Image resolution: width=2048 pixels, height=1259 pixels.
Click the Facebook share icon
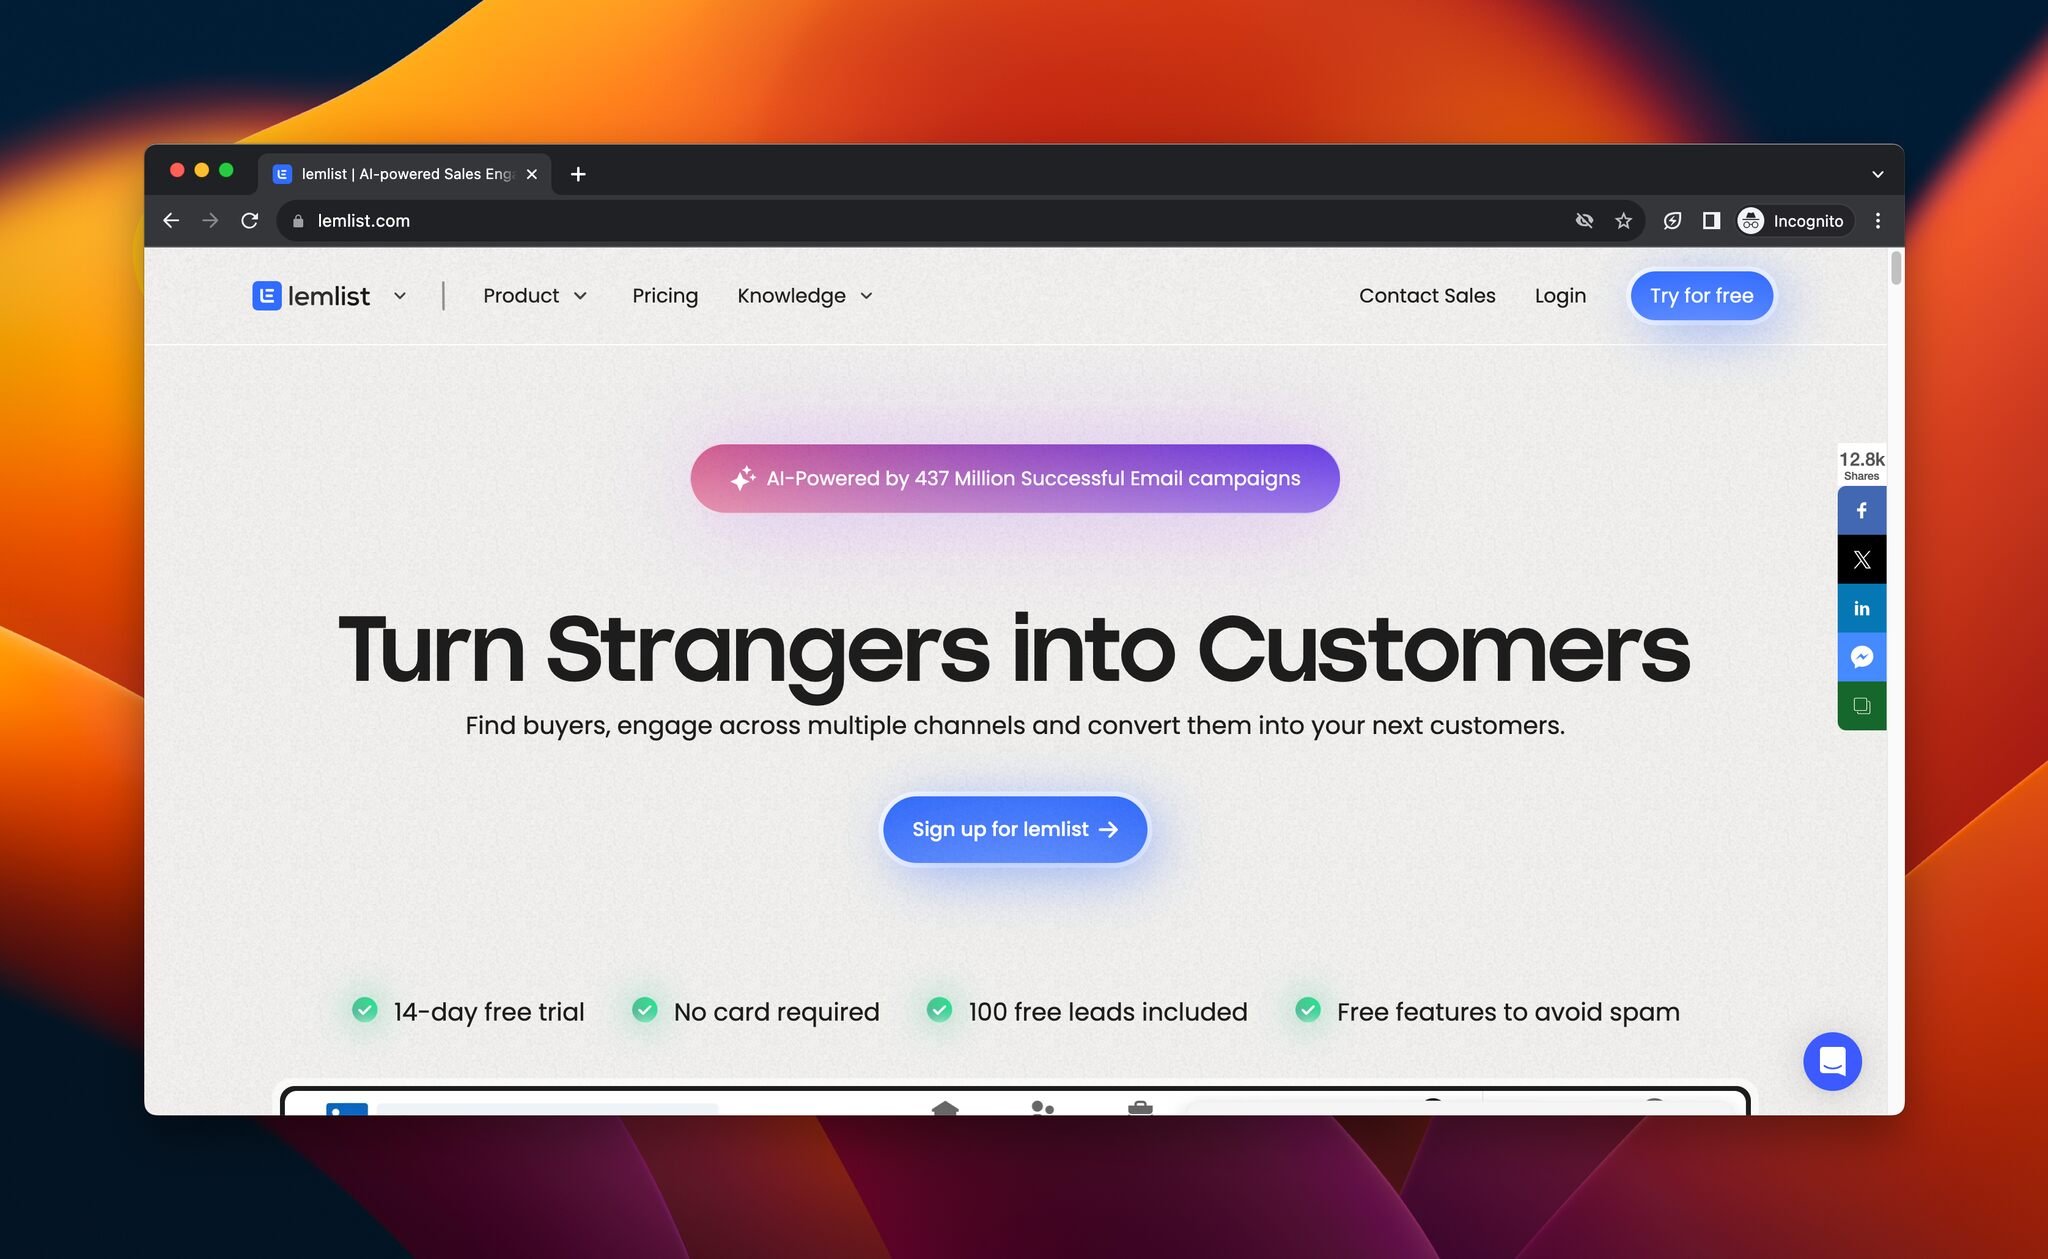[1862, 509]
